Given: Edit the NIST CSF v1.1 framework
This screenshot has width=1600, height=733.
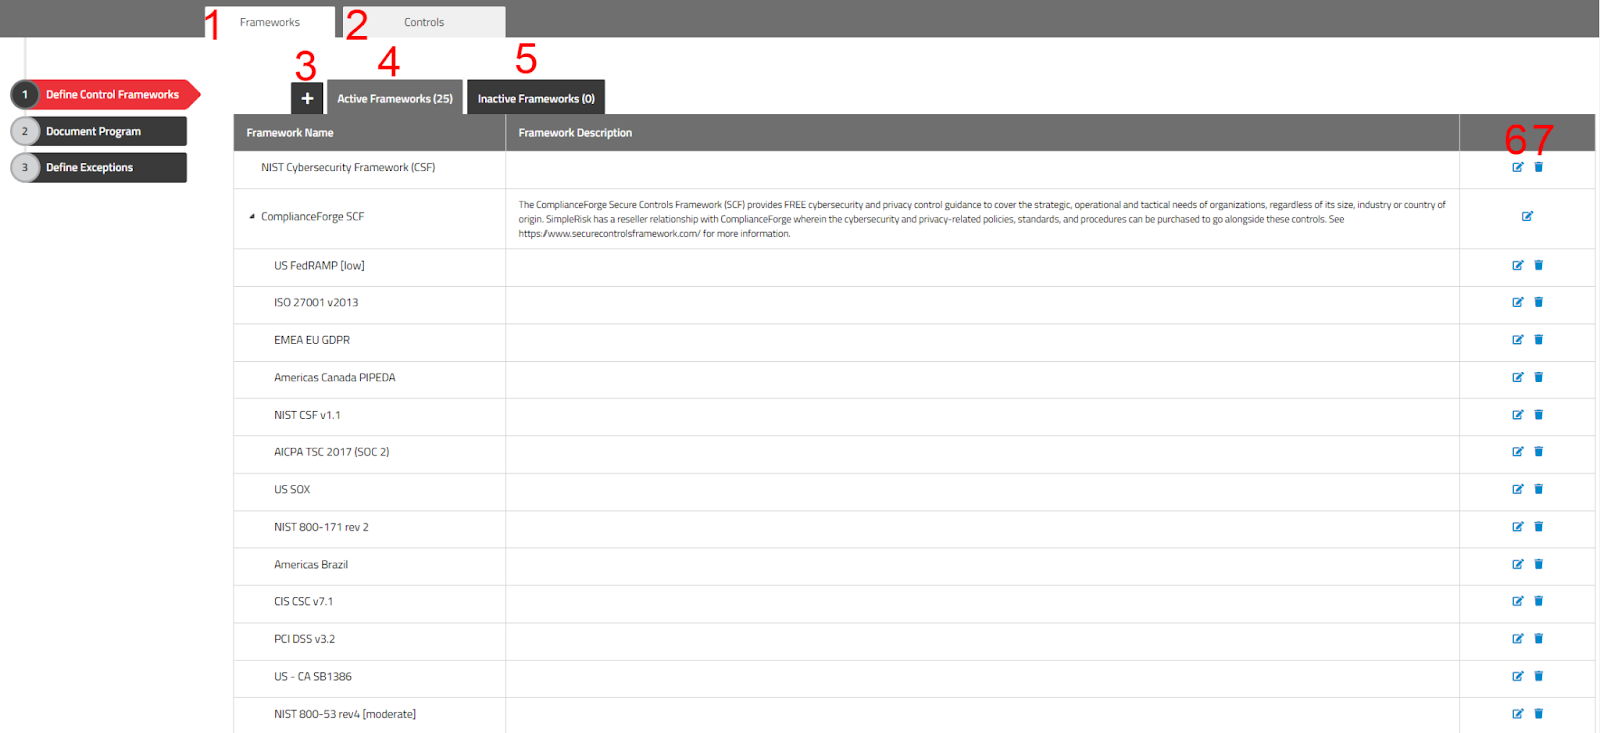Looking at the screenshot, I should pyautogui.click(x=1517, y=414).
